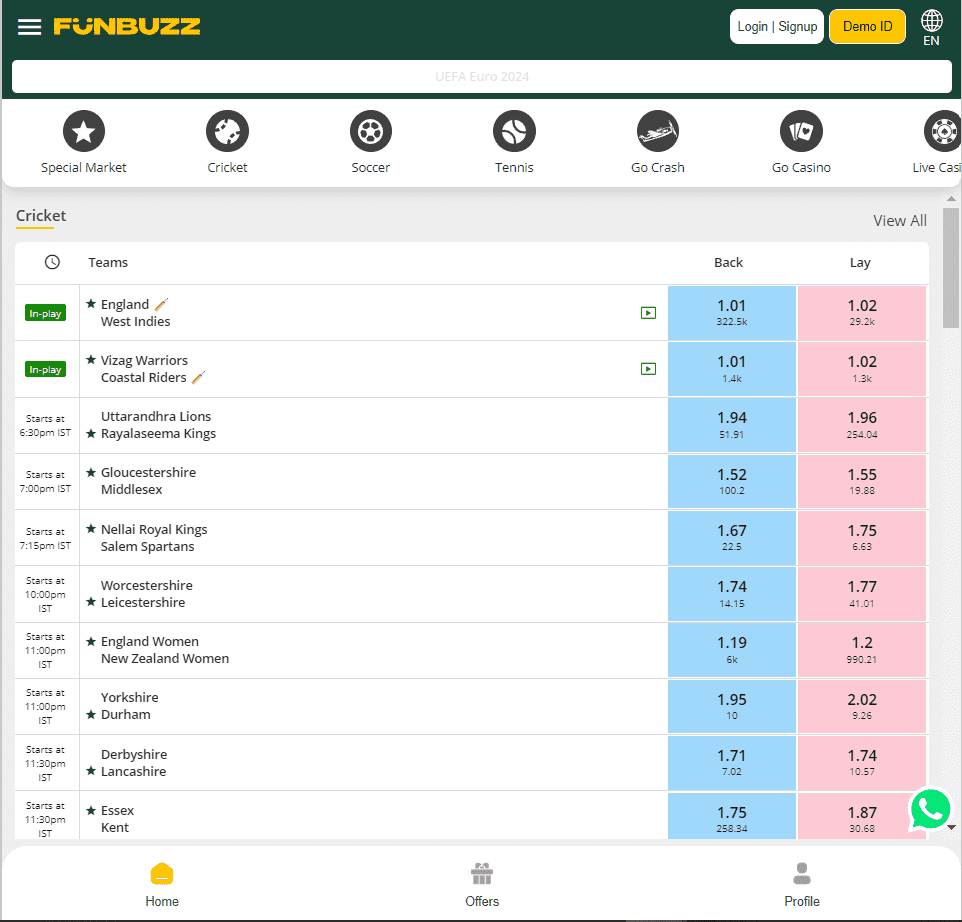962x922 pixels.
Task: Play live stream for Vizag Warriors match
Action: pos(648,369)
